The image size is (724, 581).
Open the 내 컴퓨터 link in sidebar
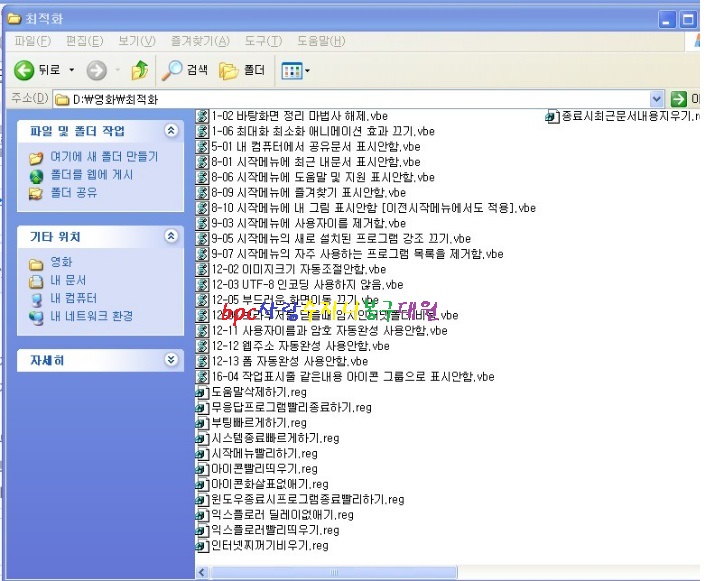(73, 298)
